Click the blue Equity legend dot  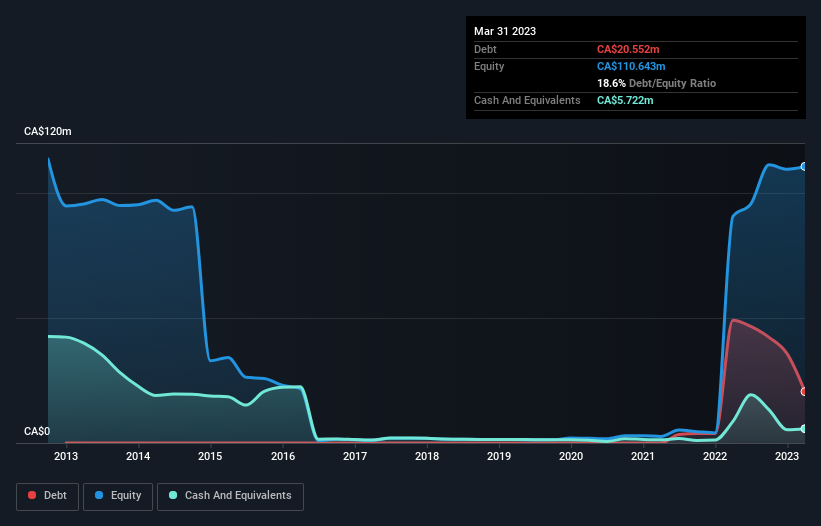99,495
